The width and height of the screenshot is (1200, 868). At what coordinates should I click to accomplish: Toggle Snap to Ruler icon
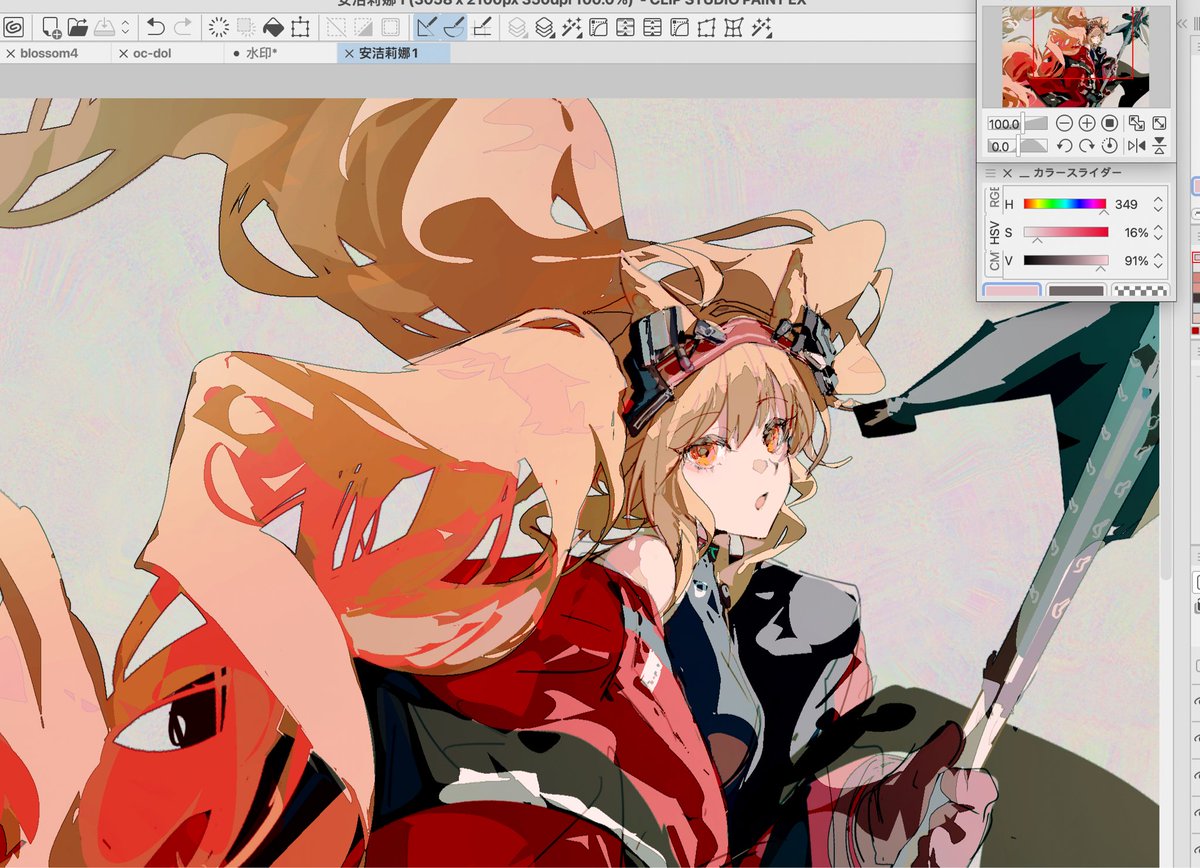[x=428, y=27]
